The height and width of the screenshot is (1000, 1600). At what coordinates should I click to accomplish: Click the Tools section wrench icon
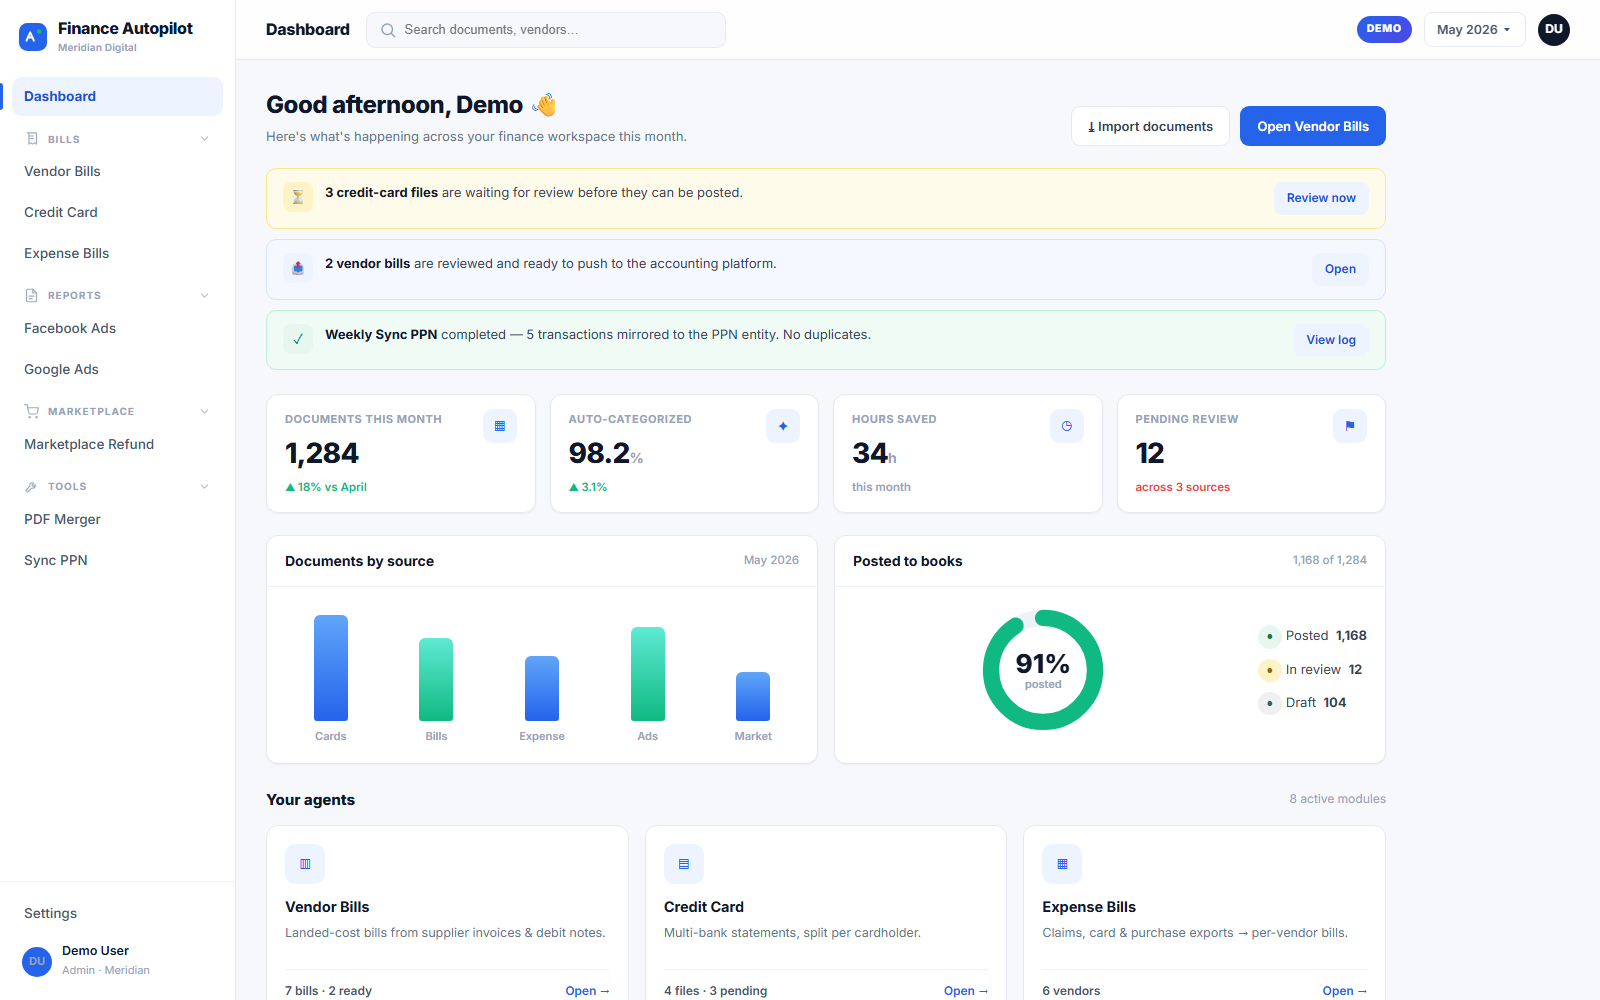[x=32, y=486]
